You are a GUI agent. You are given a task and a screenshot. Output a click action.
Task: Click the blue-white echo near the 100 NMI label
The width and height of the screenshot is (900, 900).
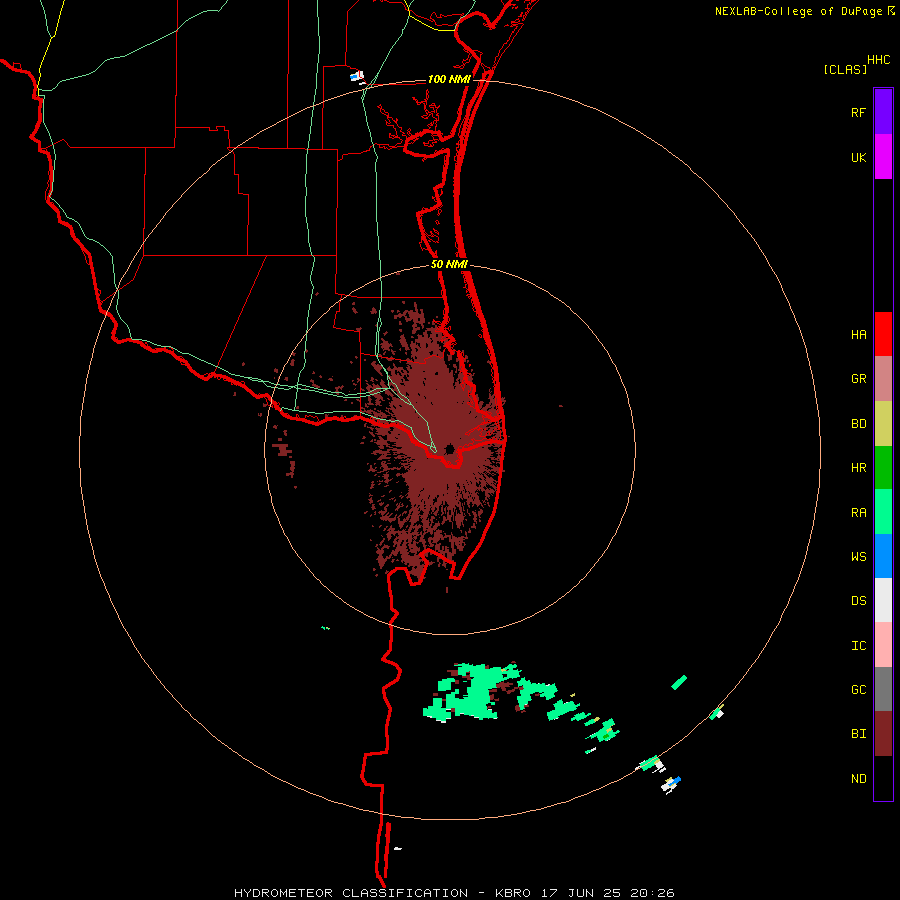click(x=357, y=76)
